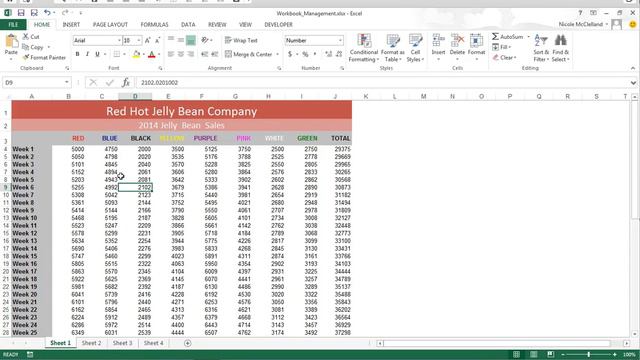
Task: Click Increase Decimal icon
Action: [x=328, y=54]
